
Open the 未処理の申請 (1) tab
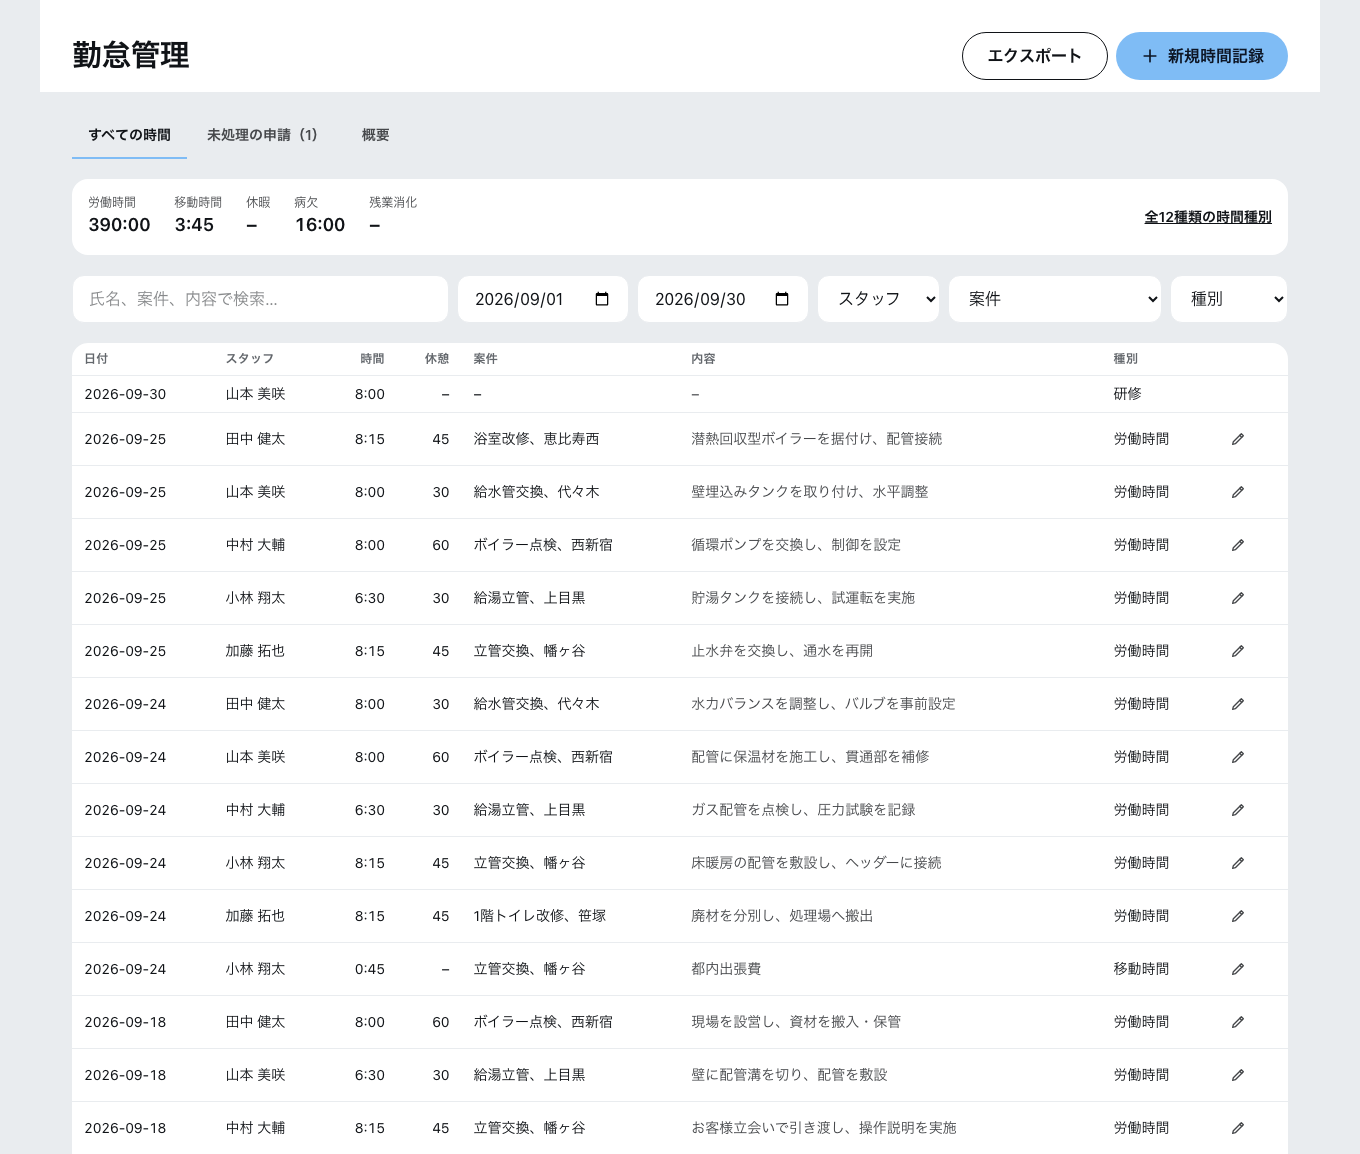tap(262, 135)
